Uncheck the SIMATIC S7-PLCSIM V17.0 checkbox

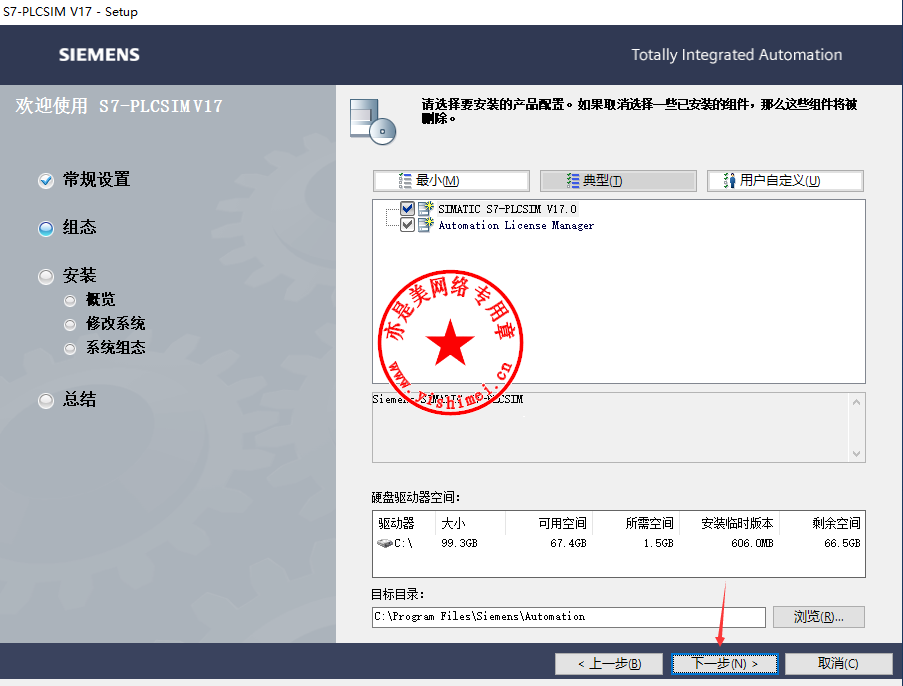(407, 209)
